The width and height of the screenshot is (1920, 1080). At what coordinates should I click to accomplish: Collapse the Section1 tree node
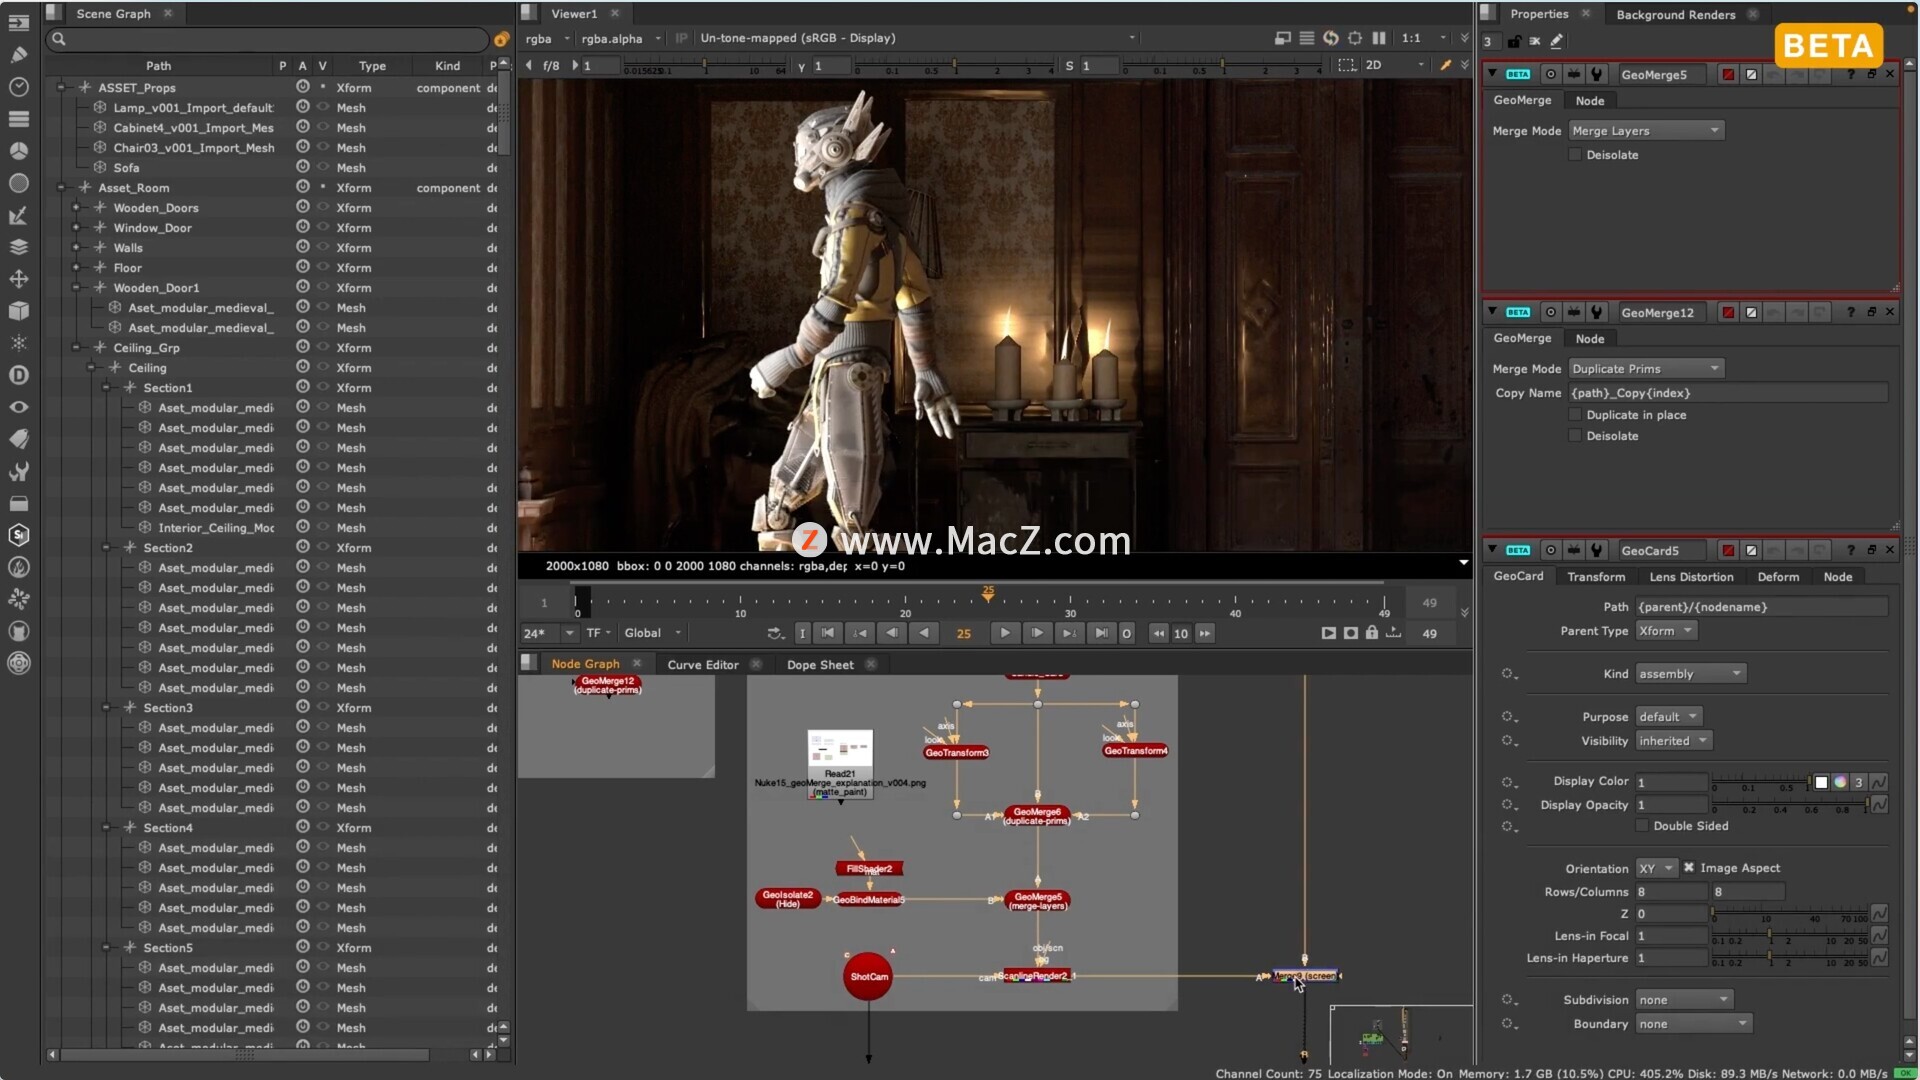pyautogui.click(x=107, y=387)
